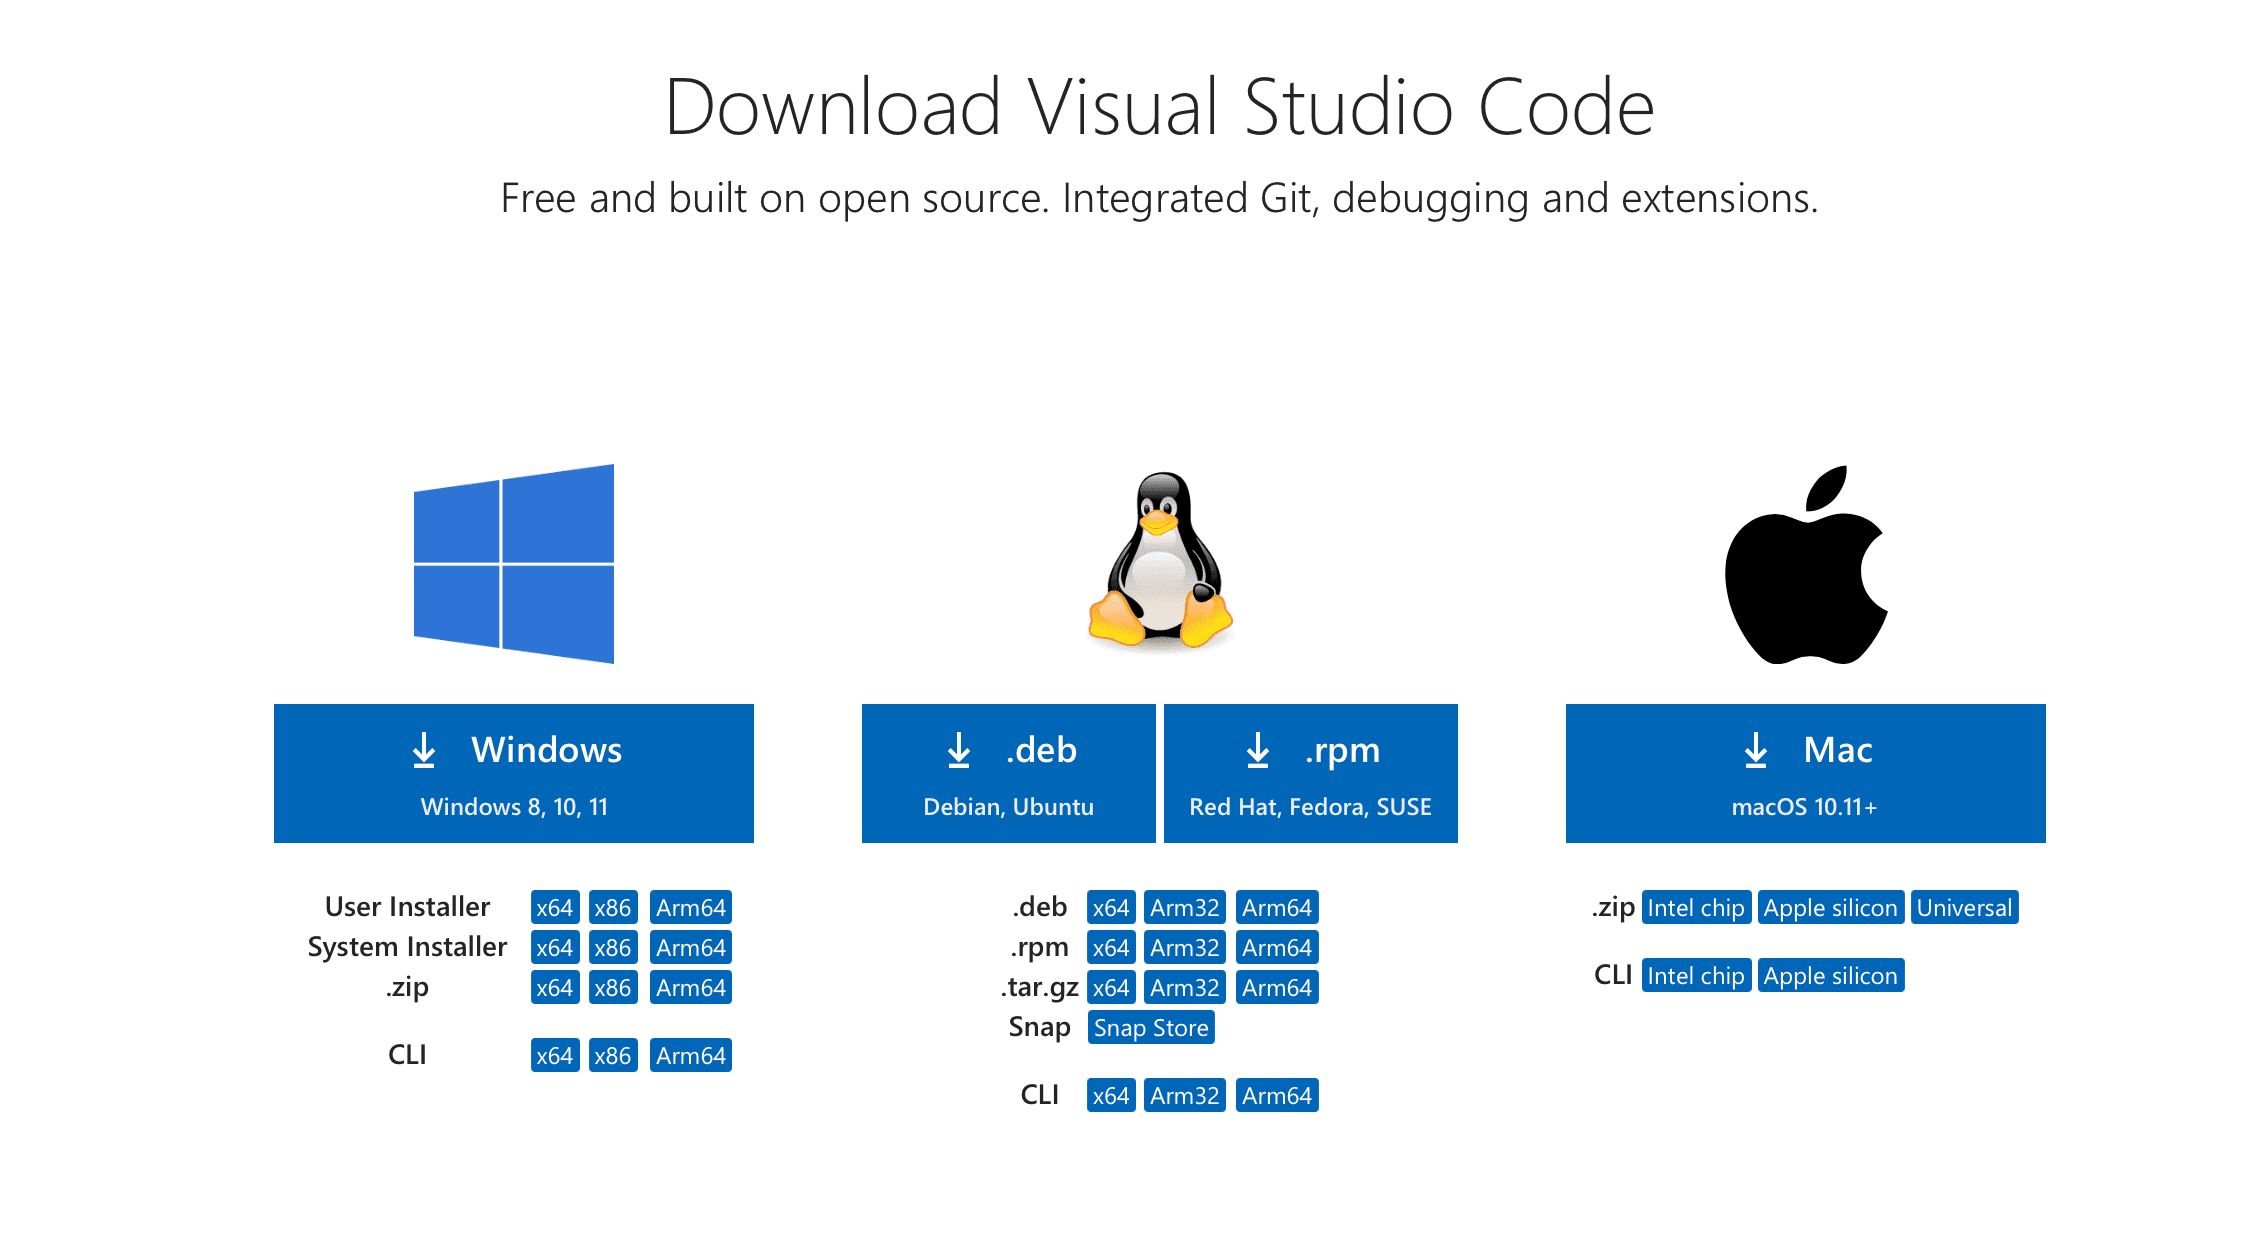Open VS Code on the Snap Store
The height and width of the screenshot is (1256, 2252).
[x=1151, y=1027]
